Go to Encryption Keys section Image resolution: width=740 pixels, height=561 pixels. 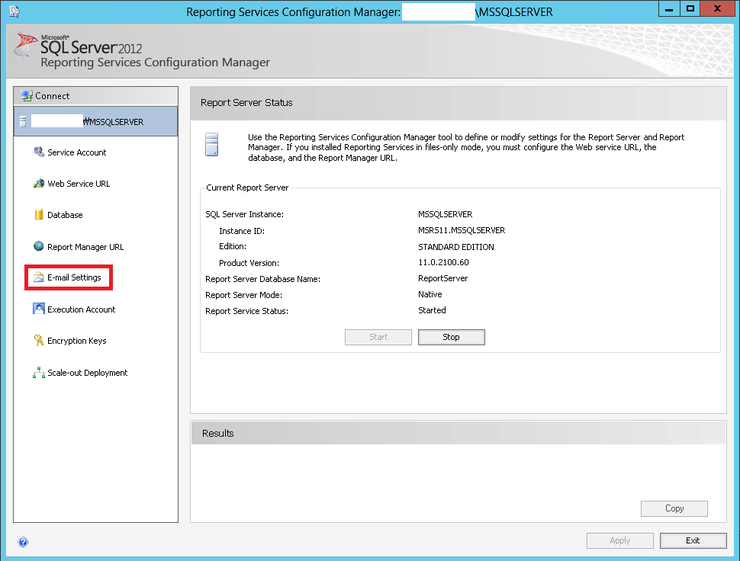(x=76, y=341)
